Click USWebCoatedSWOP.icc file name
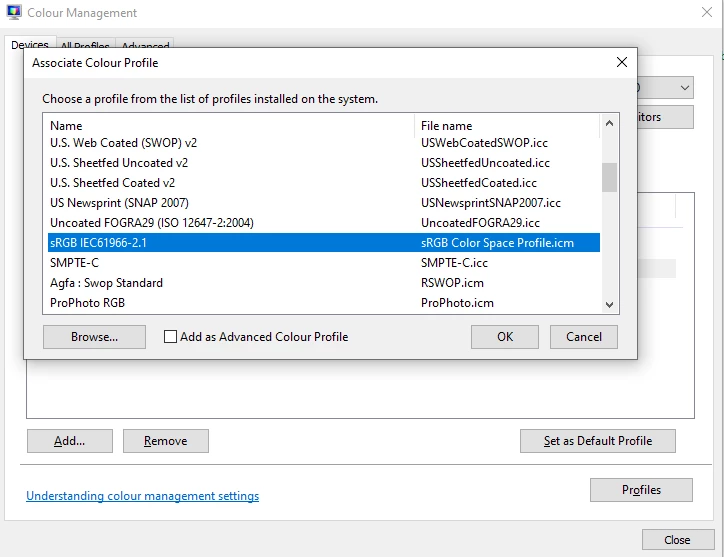This screenshot has height=557, width=724. (484, 143)
